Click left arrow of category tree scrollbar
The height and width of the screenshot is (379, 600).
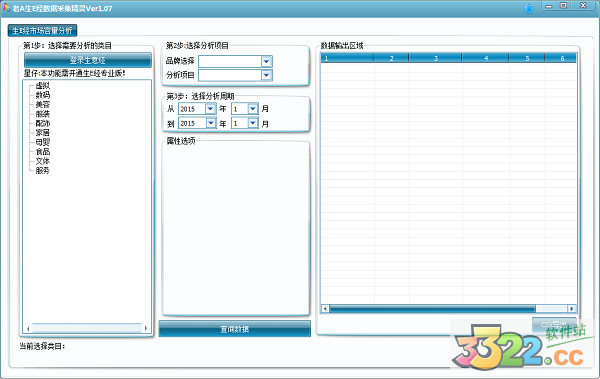click(28, 328)
